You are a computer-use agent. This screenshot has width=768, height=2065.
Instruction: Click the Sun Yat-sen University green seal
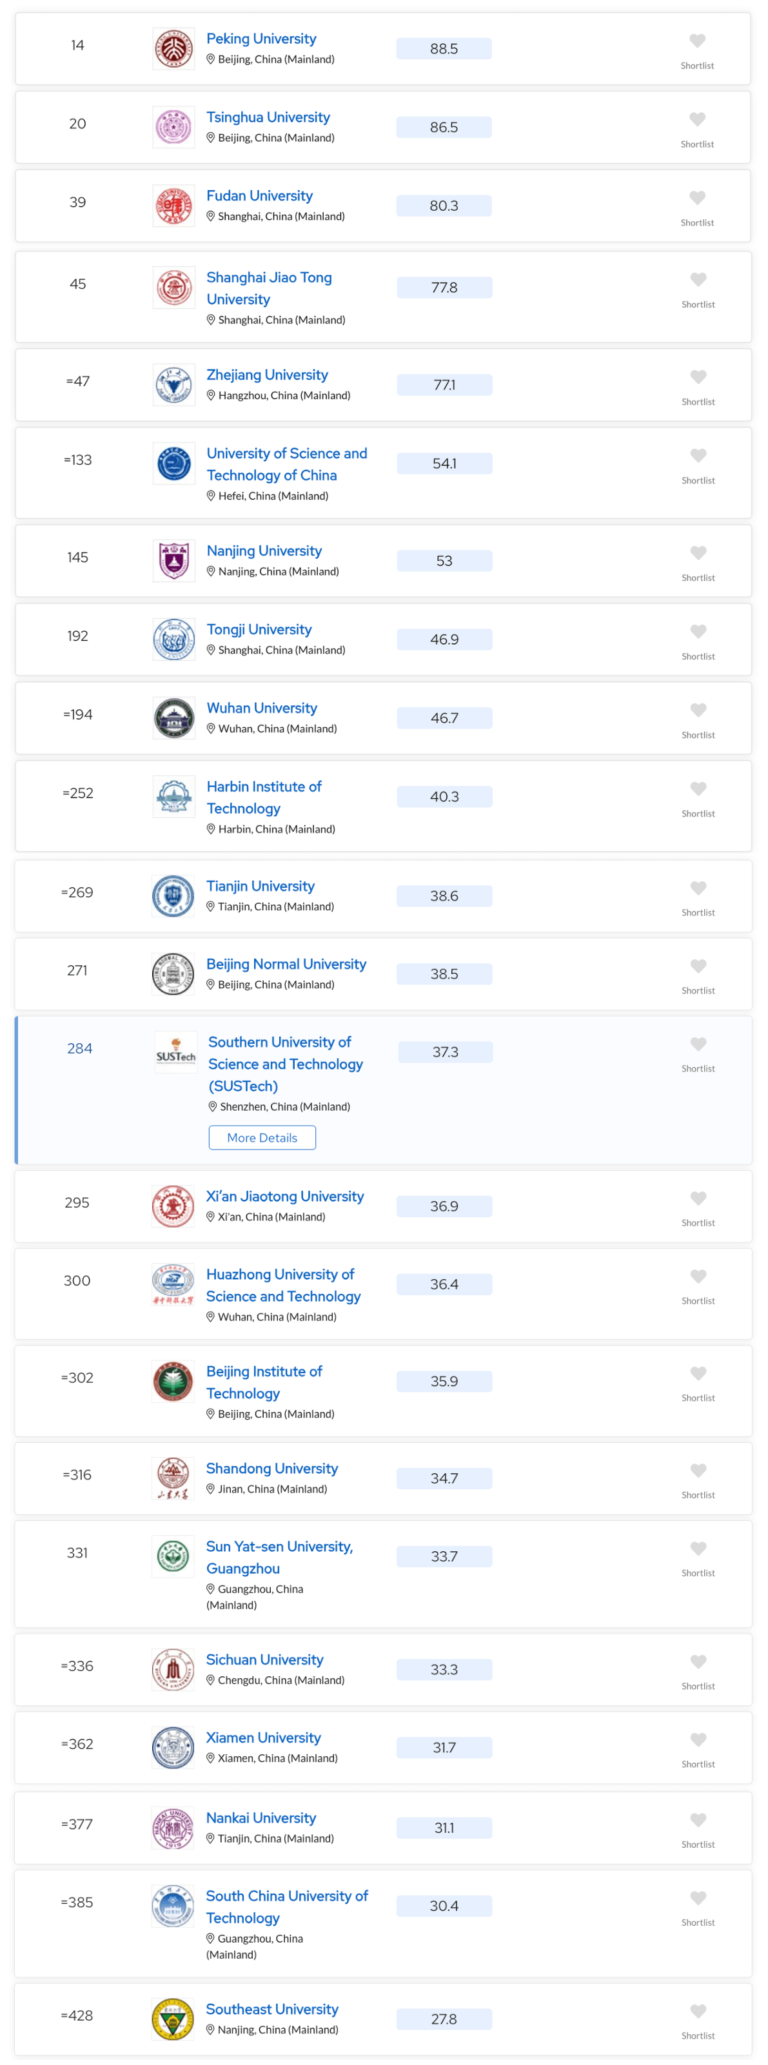[172, 1556]
